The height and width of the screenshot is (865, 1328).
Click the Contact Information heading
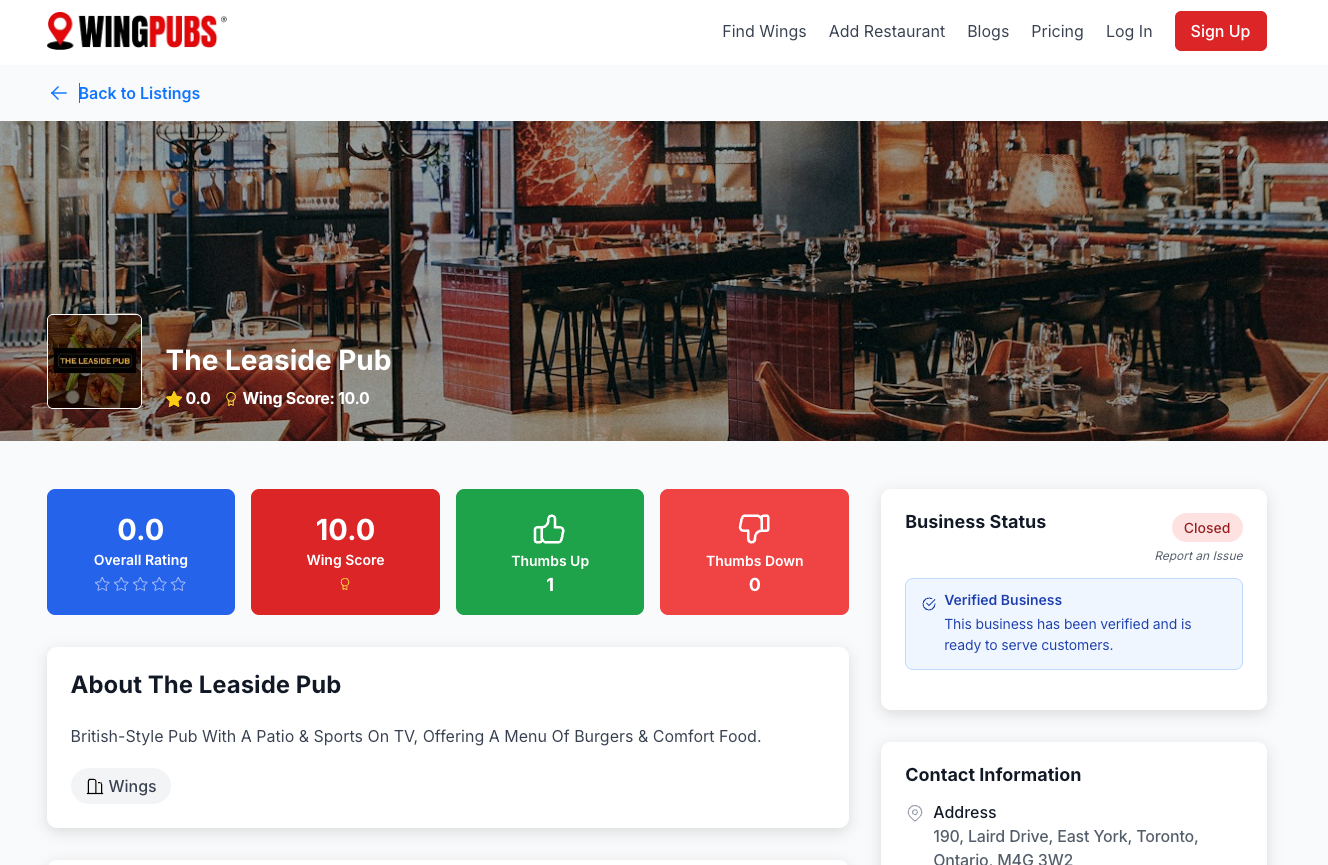click(993, 775)
